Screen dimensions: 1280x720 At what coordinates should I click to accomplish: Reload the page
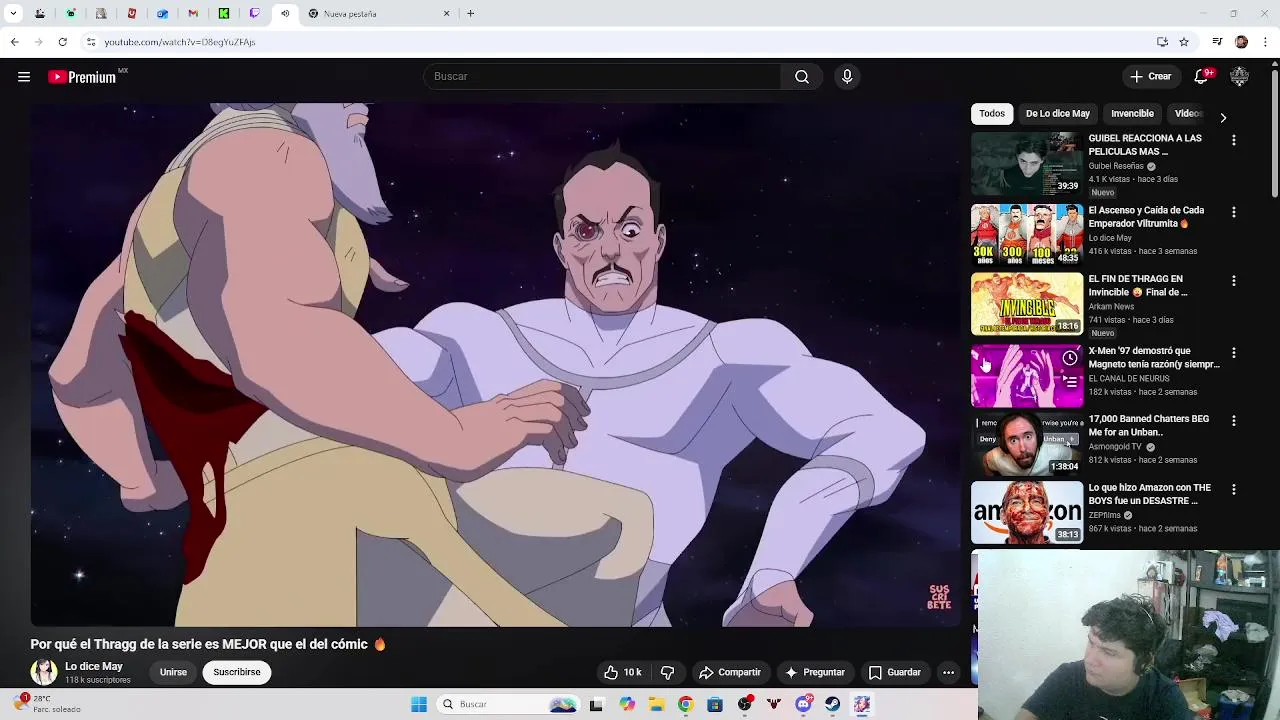pyautogui.click(x=62, y=42)
